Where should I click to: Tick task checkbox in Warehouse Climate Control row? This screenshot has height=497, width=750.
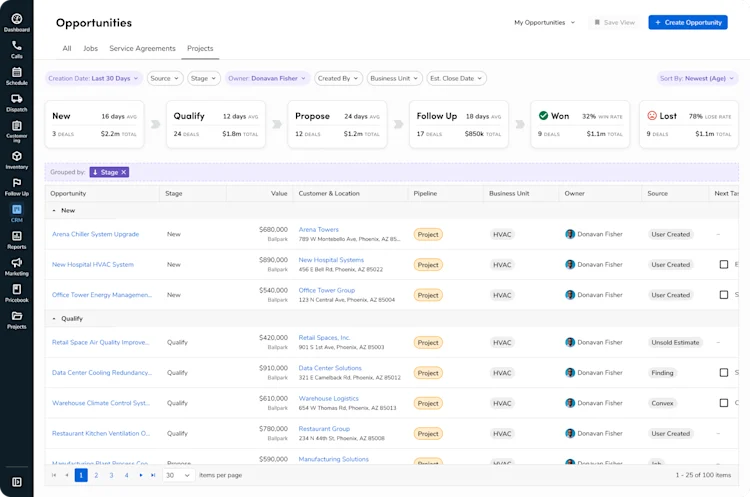click(x=724, y=403)
